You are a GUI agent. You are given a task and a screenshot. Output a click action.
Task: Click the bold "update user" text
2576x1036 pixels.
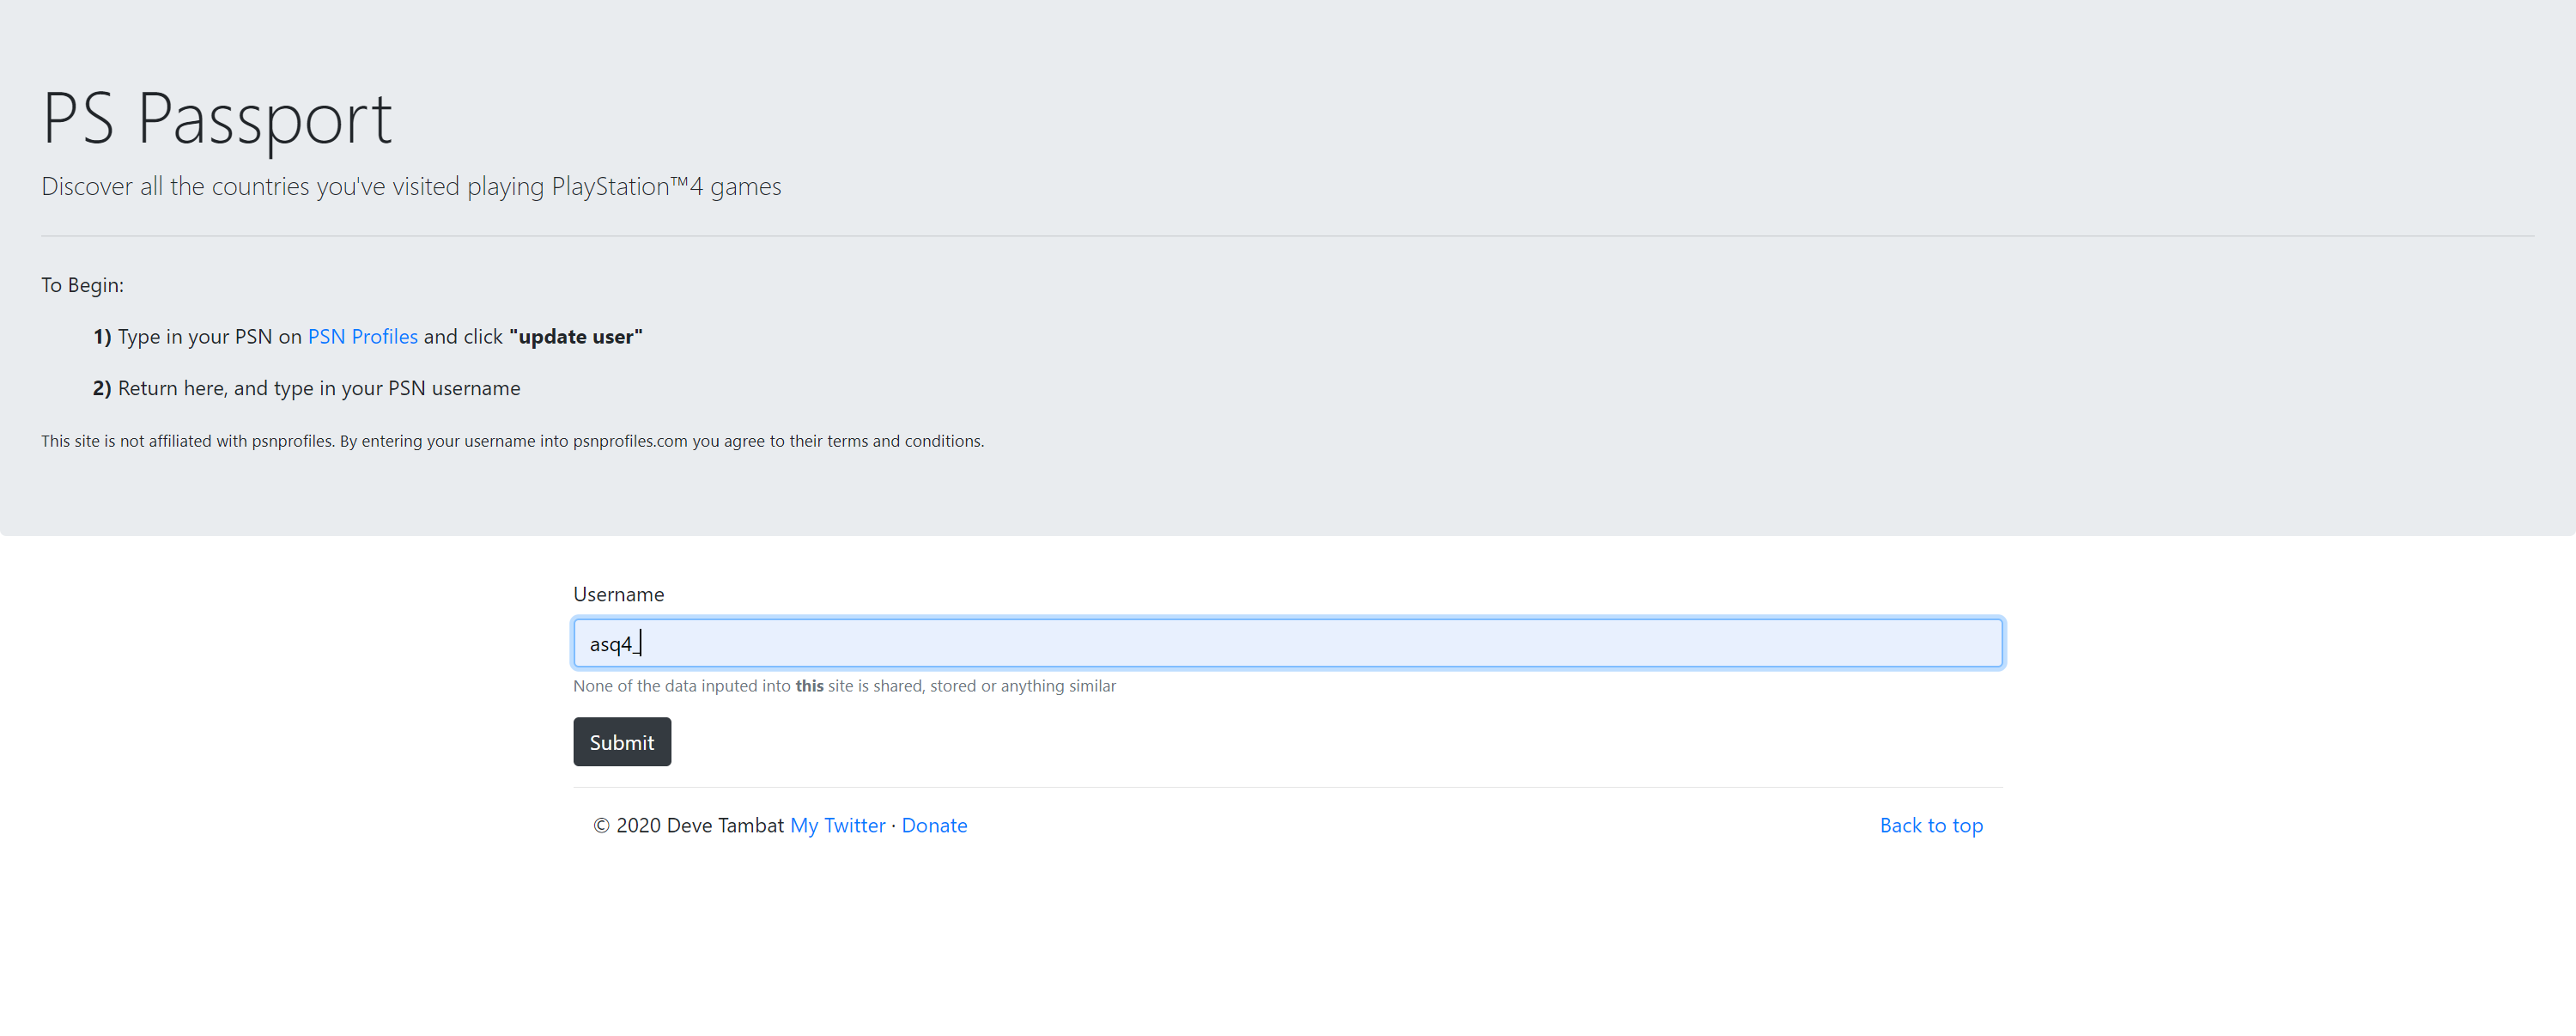575,337
